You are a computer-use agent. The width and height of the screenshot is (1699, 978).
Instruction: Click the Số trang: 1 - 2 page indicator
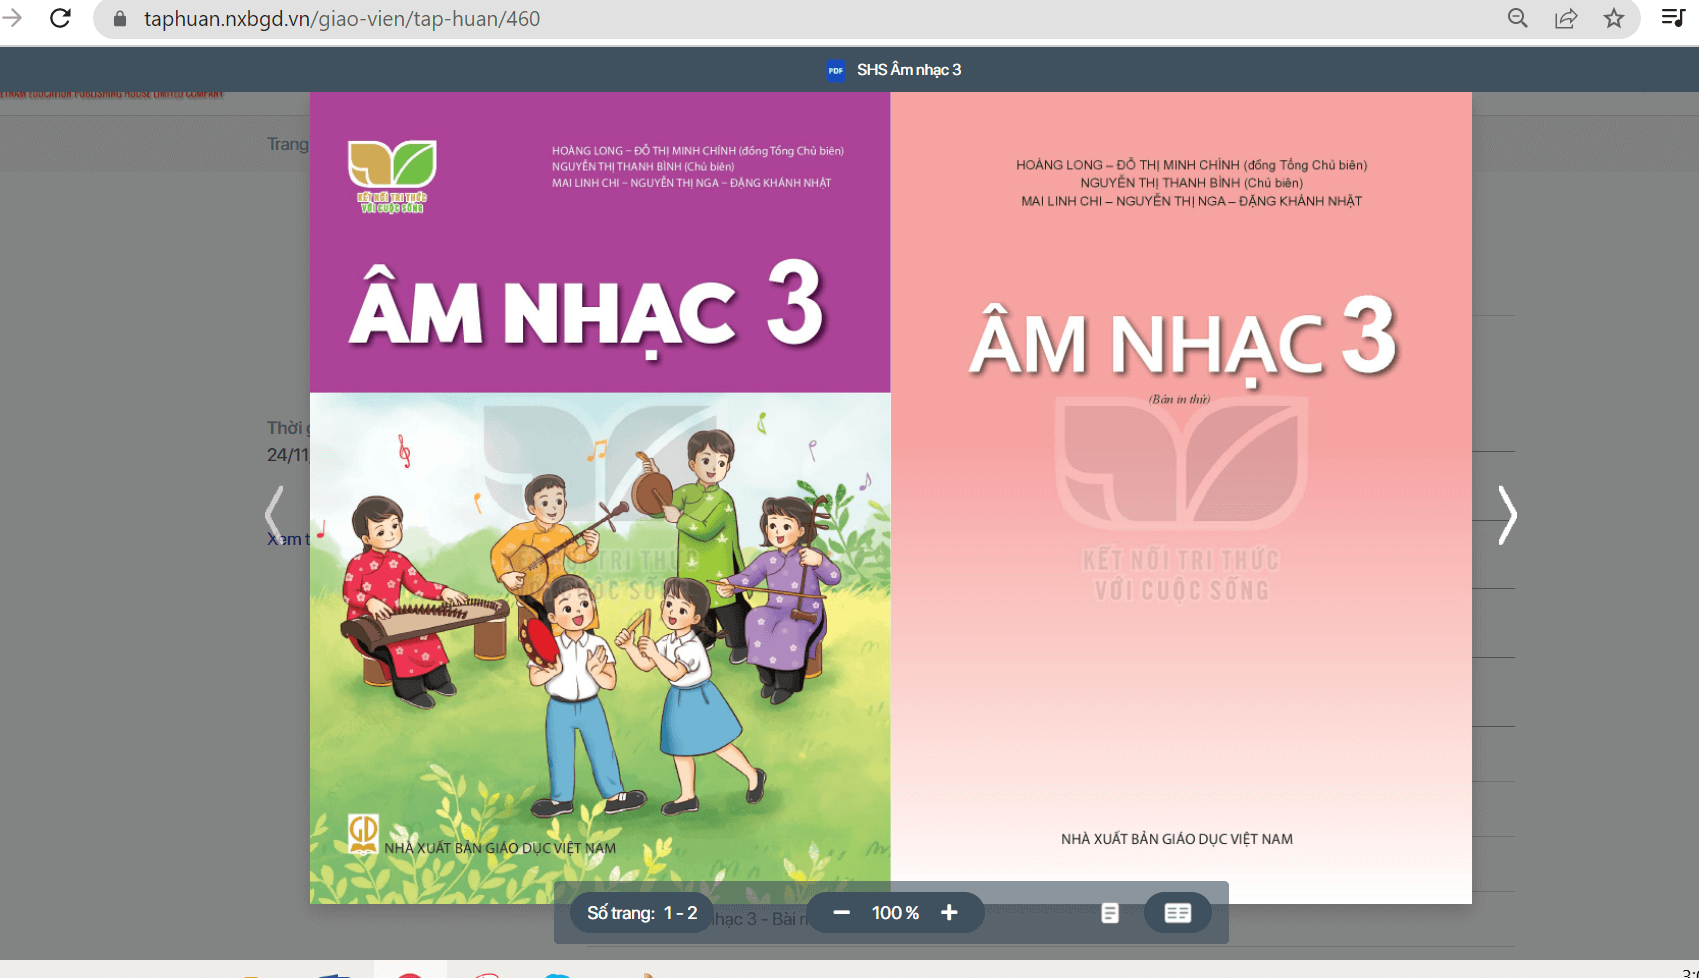[x=642, y=913]
